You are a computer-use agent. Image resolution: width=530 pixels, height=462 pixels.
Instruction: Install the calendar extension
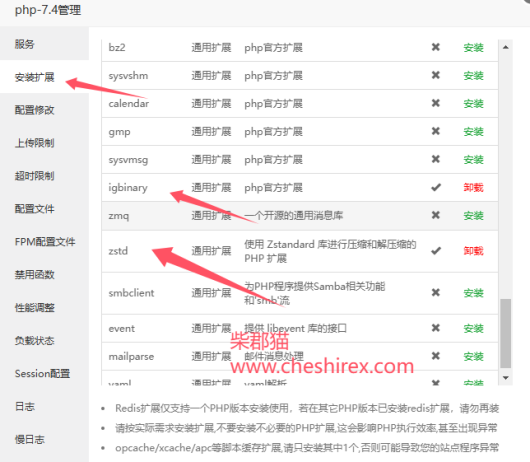tap(473, 104)
